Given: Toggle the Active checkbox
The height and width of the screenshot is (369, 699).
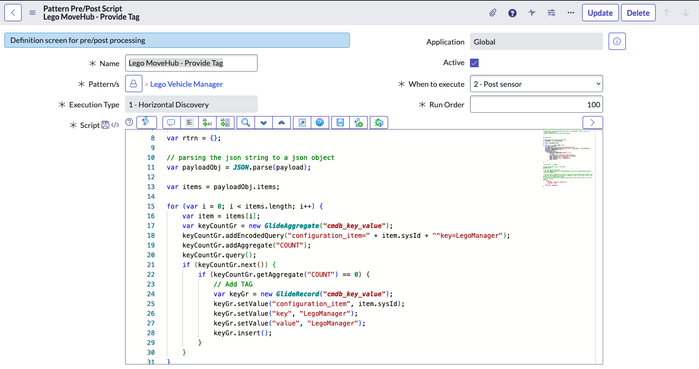Looking at the screenshot, I should coord(474,63).
